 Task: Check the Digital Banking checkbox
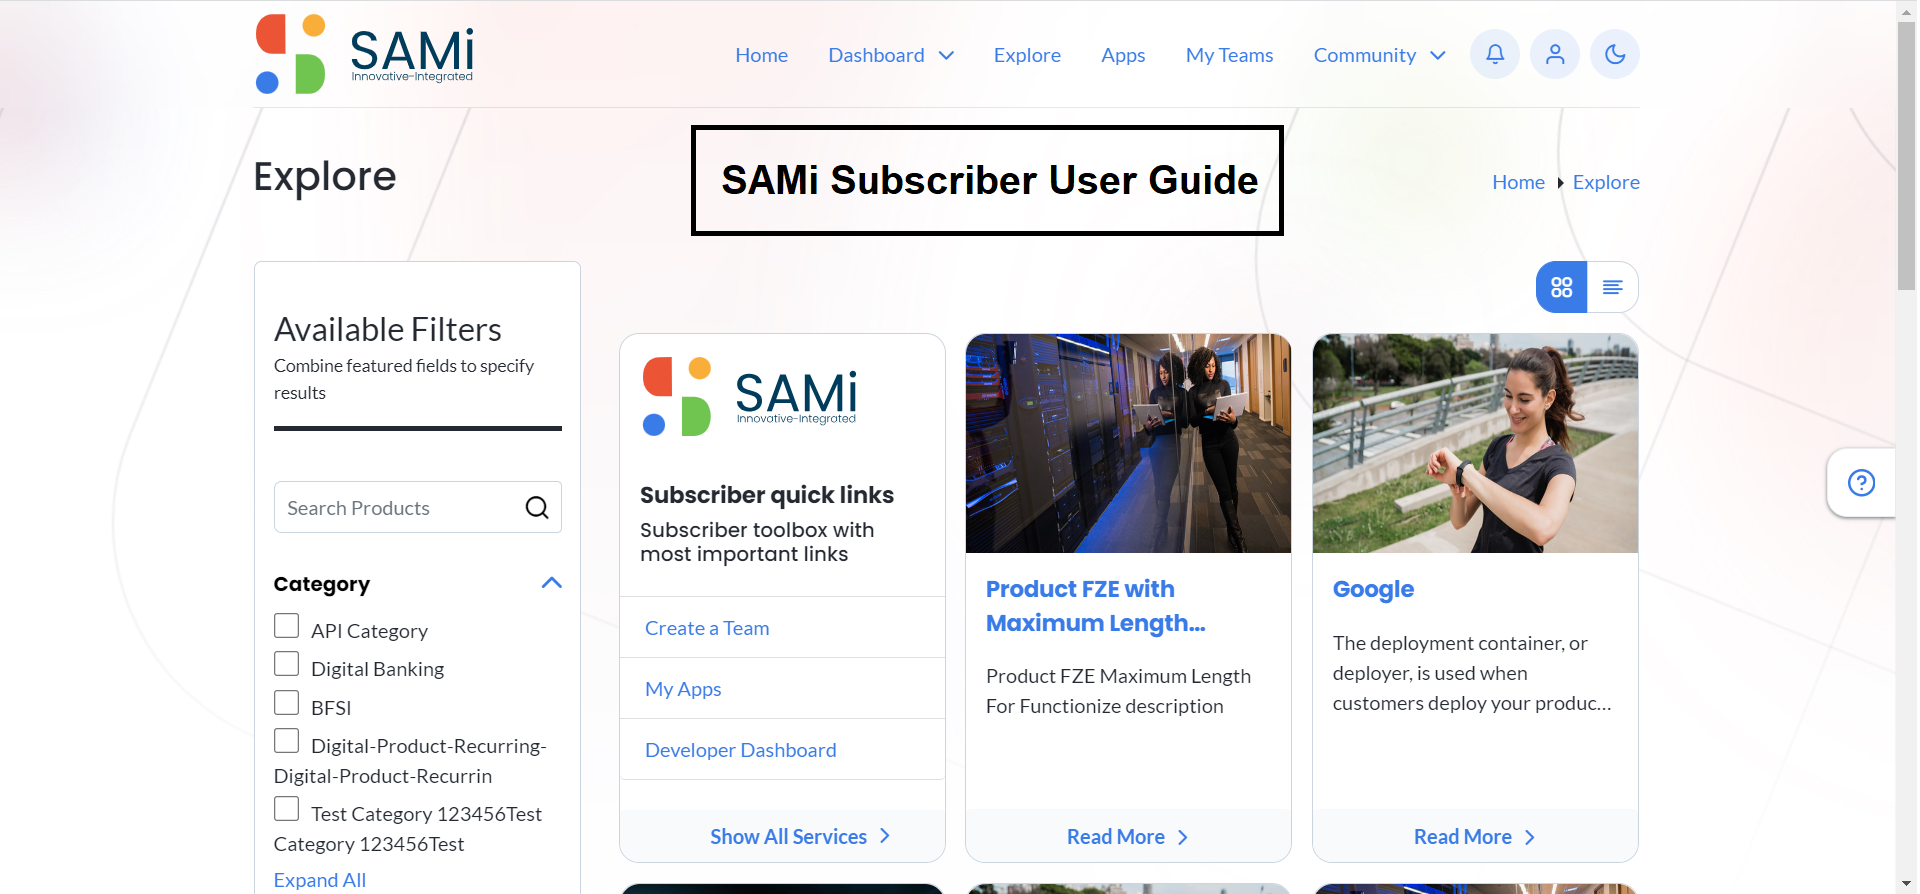click(286, 664)
